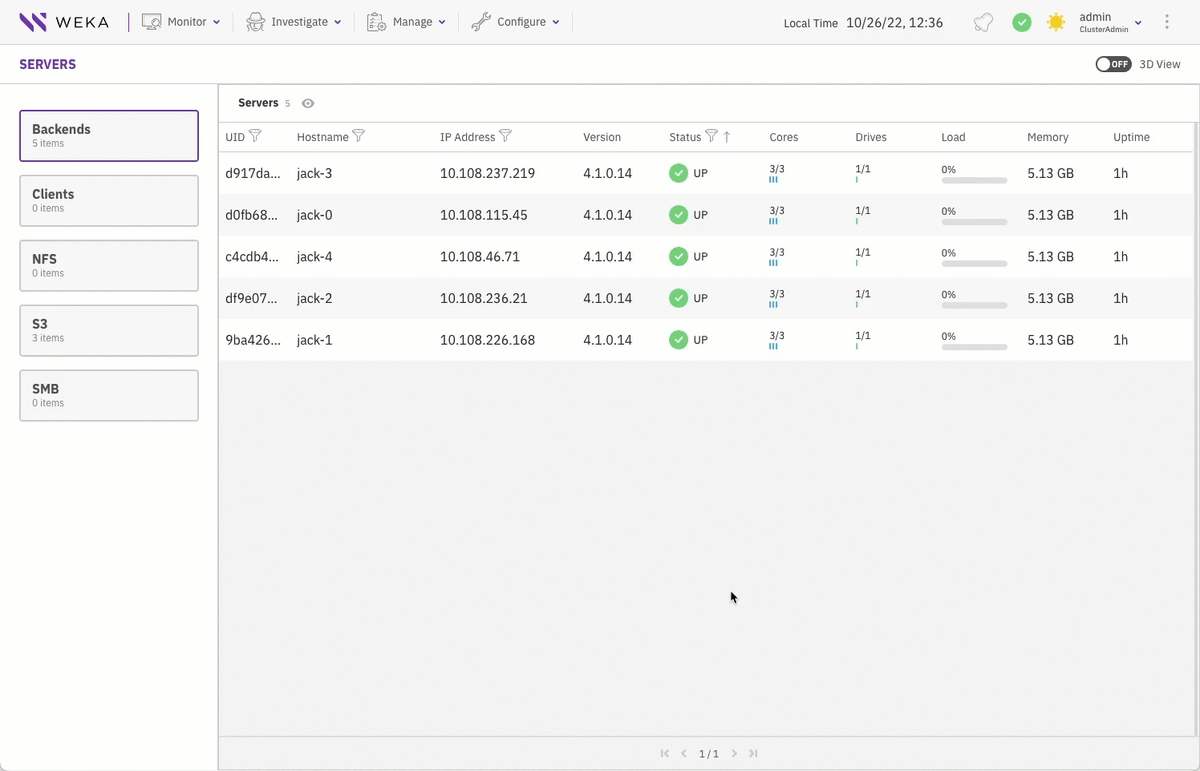
Task: Click the green cluster health status icon
Action: click(1021, 21)
